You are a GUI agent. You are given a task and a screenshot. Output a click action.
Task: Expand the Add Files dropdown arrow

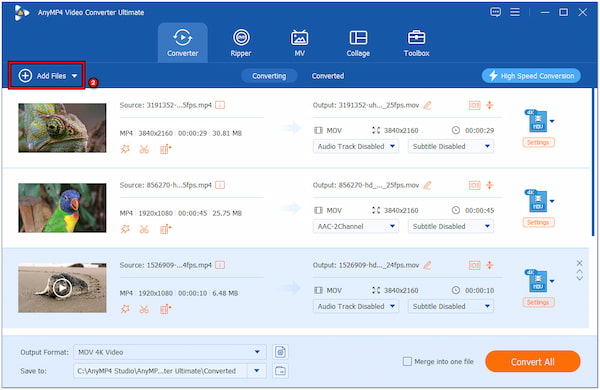(75, 76)
